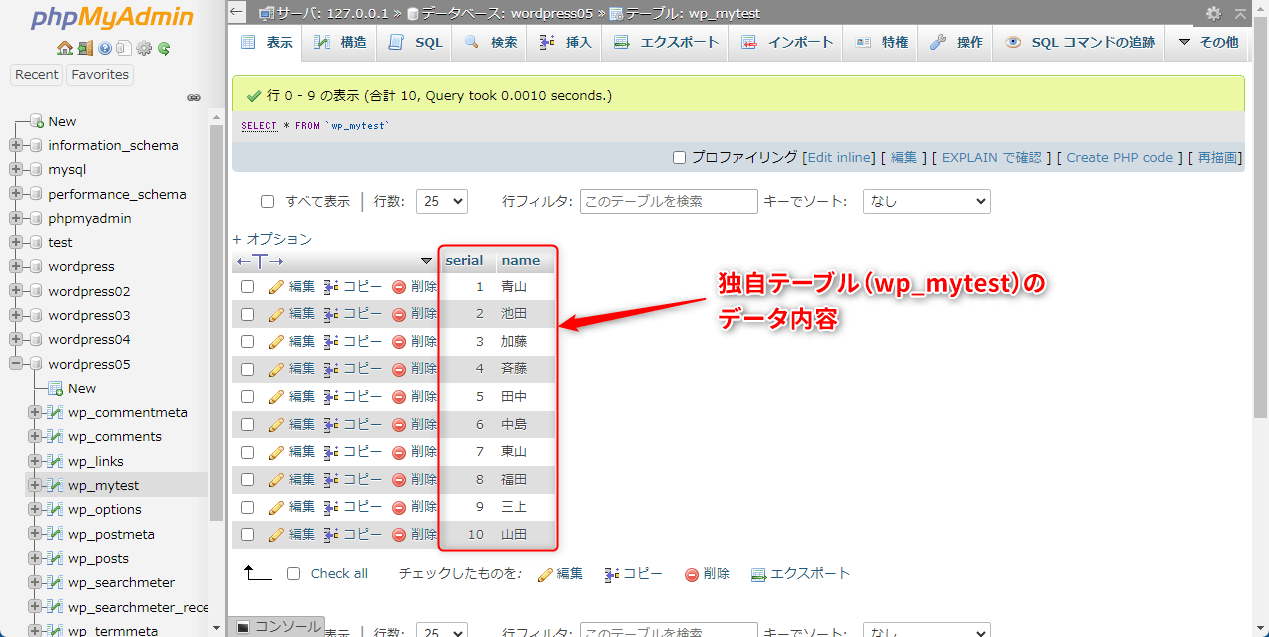Click the phpMyAdmin home icon

click(65, 48)
